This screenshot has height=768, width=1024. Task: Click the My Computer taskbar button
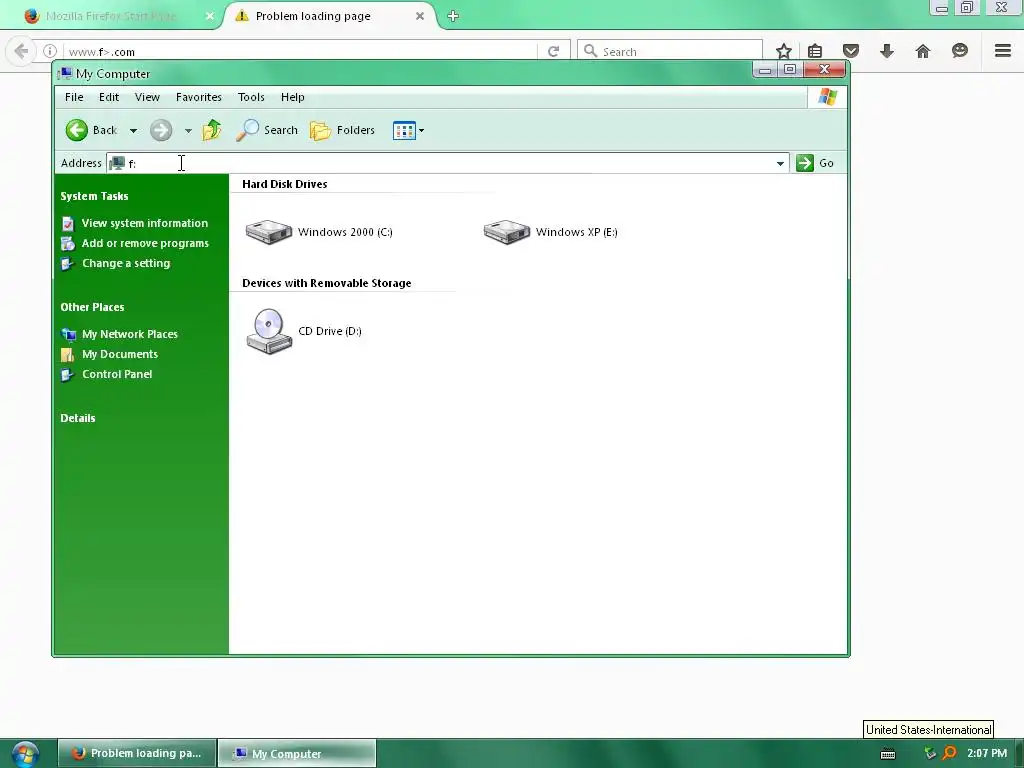297,754
